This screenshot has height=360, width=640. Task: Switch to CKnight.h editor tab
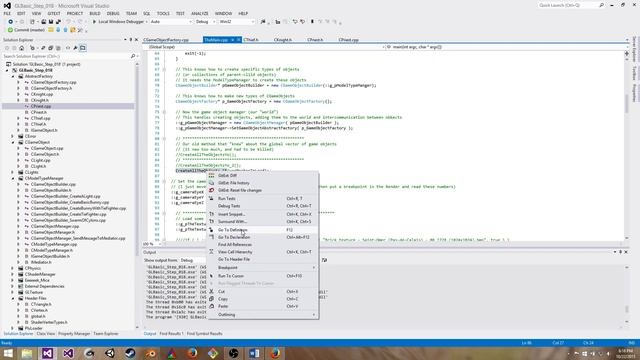point(283,40)
